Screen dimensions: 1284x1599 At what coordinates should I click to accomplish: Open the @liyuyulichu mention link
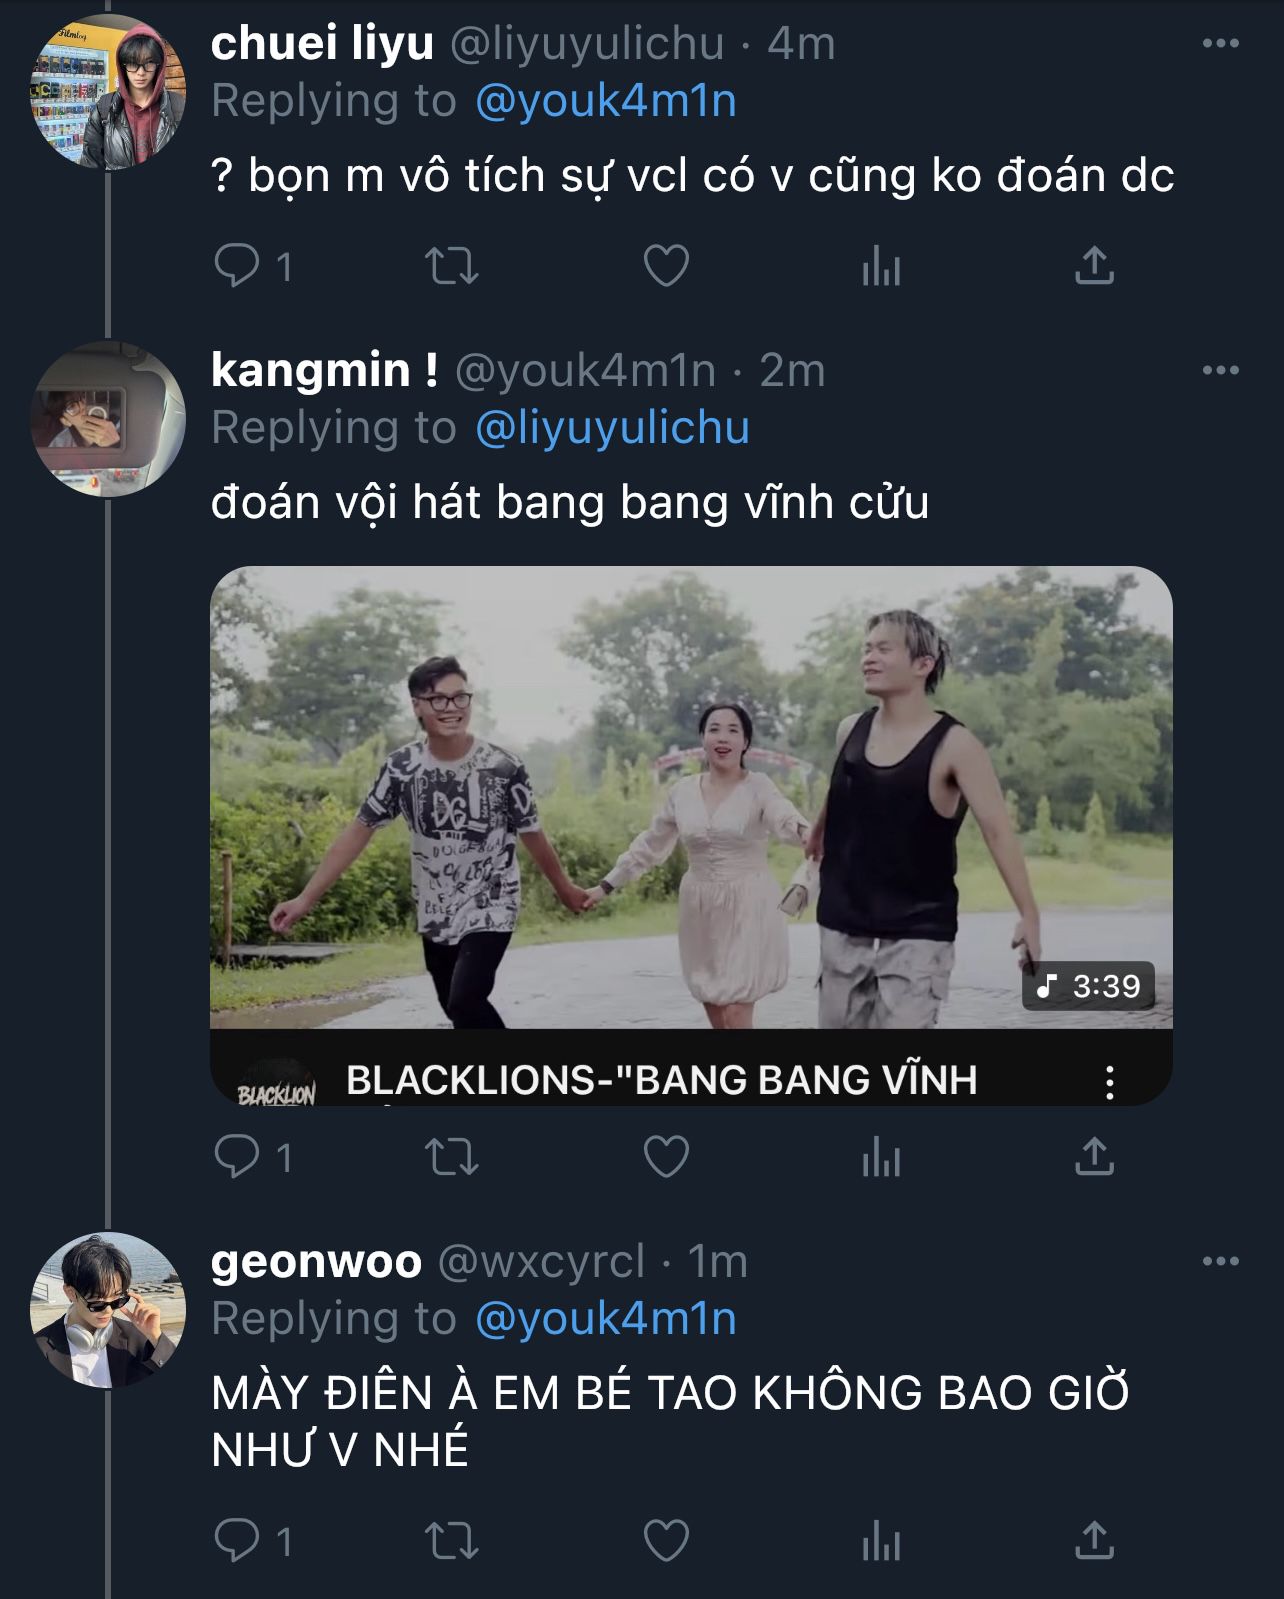612,428
